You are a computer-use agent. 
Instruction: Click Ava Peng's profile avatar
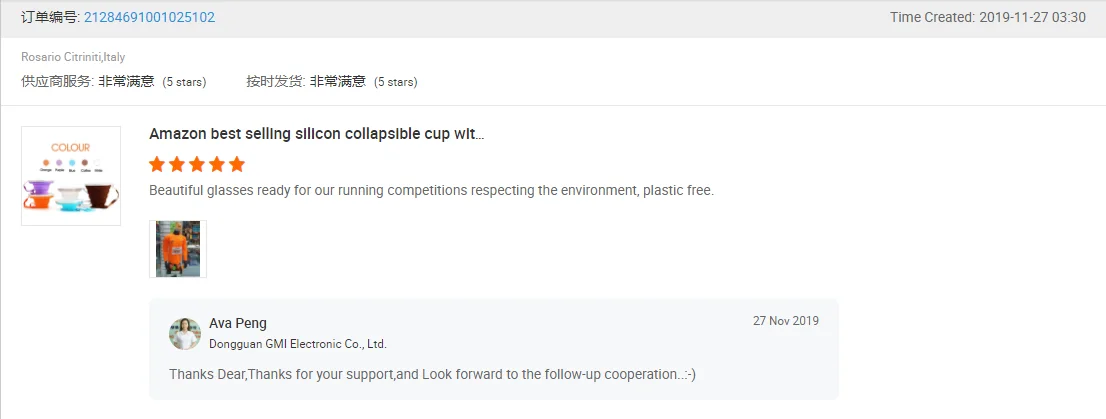click(185, 333)
